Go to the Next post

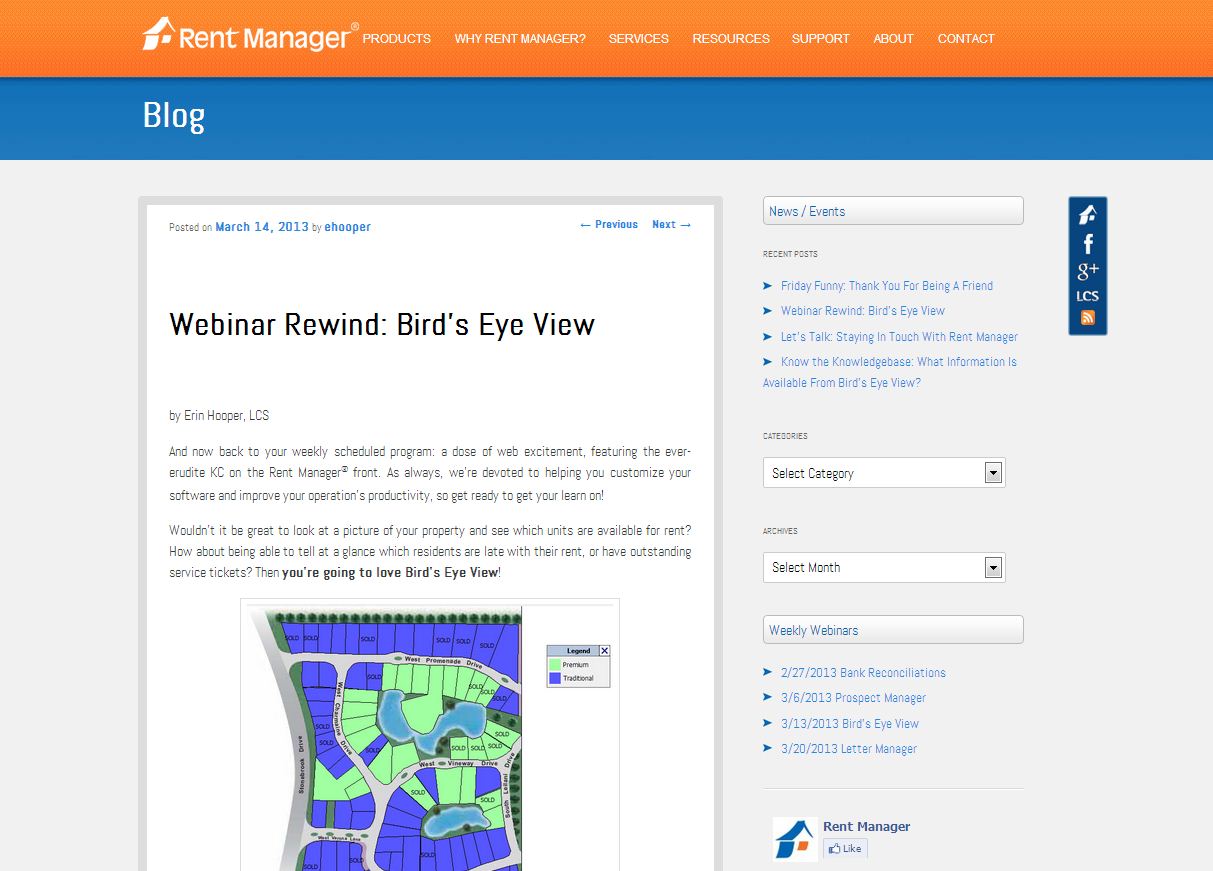point(672,225)
